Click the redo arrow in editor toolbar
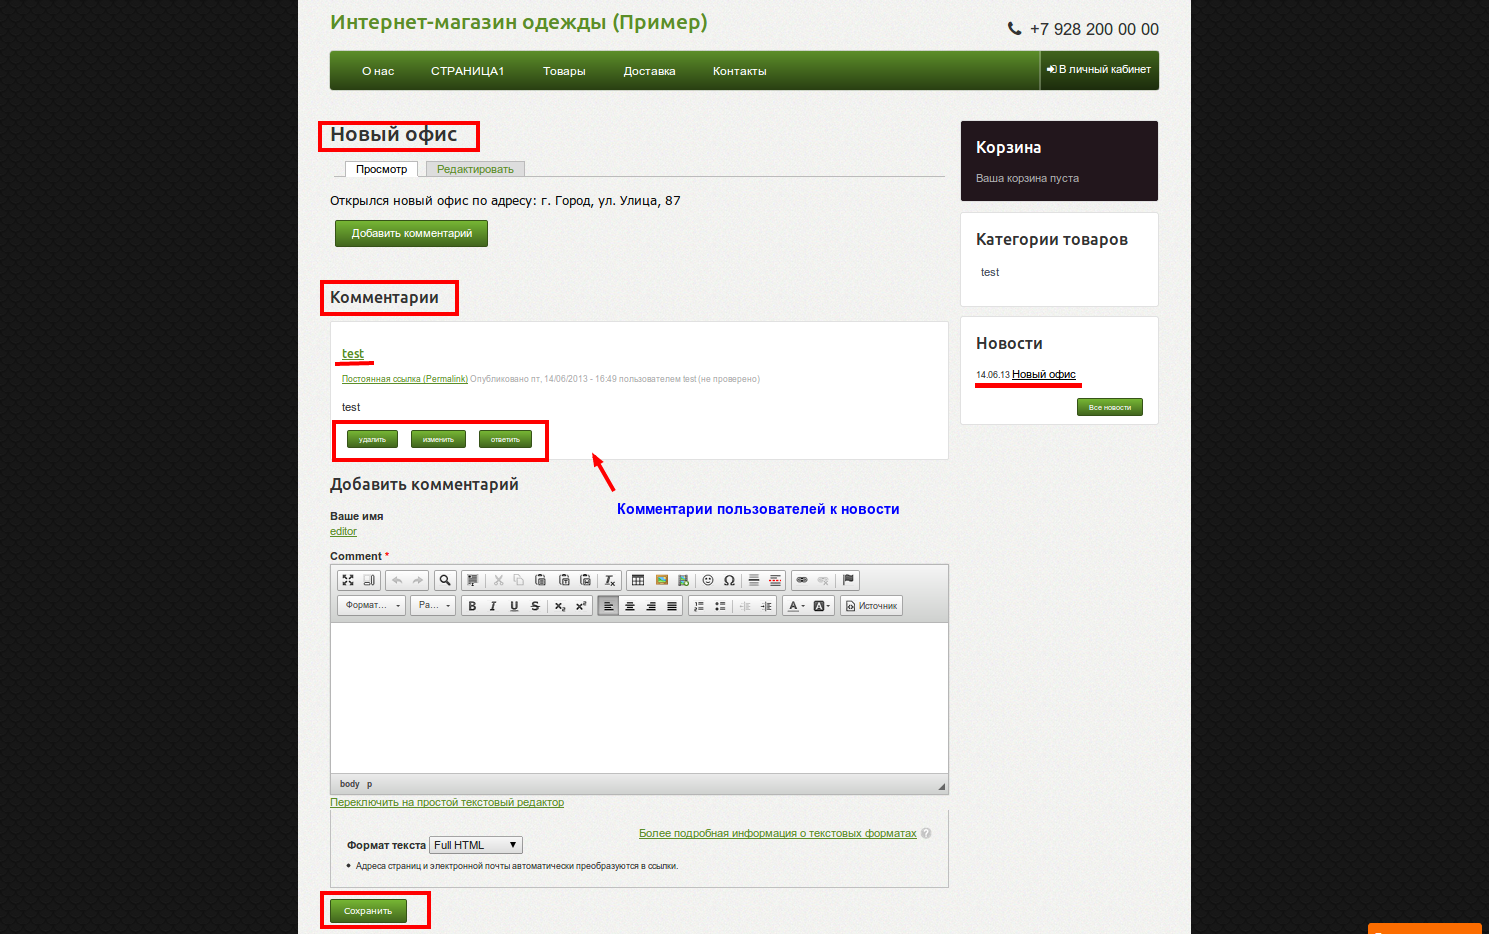 point(418,580)
